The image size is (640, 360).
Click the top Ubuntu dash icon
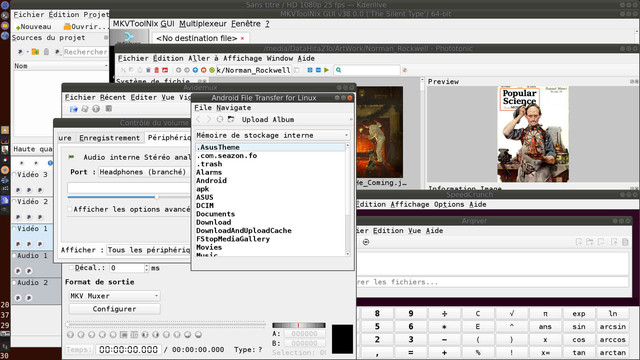tap(5, 5)
